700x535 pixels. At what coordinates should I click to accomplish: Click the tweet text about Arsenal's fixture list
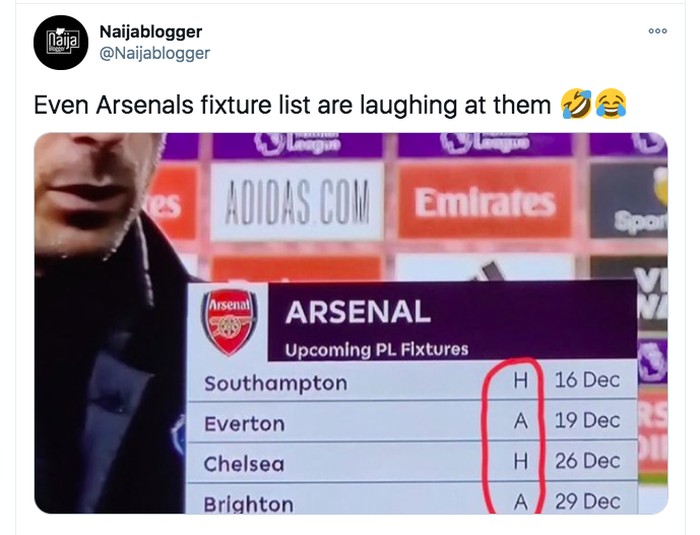(293, 104)
